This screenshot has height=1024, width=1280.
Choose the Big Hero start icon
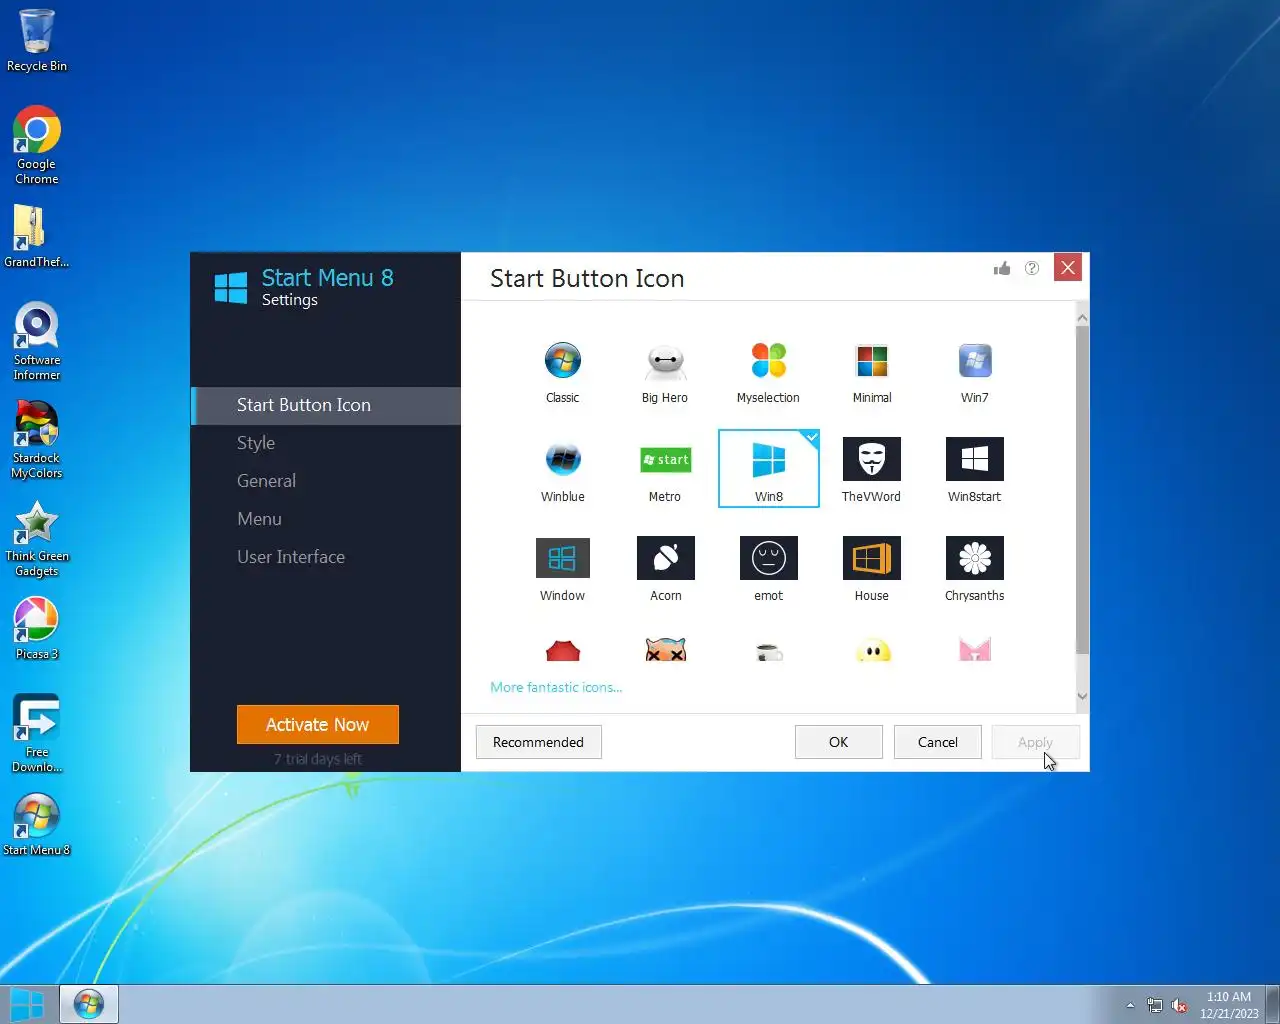point(665,371)
